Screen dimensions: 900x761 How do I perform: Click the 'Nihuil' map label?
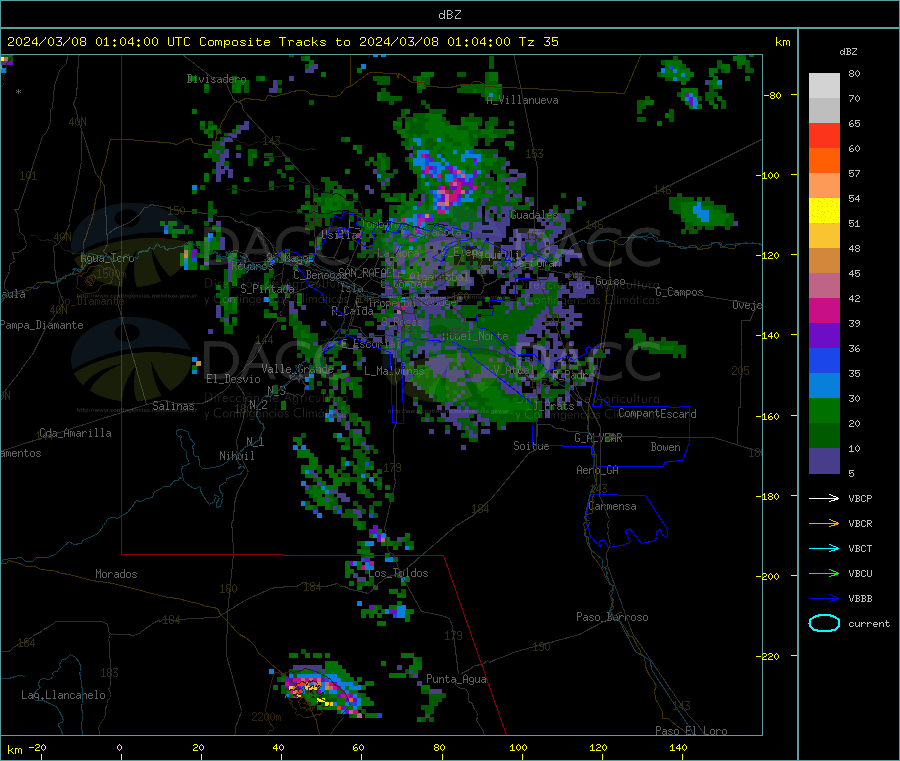[x=237, y=456]
